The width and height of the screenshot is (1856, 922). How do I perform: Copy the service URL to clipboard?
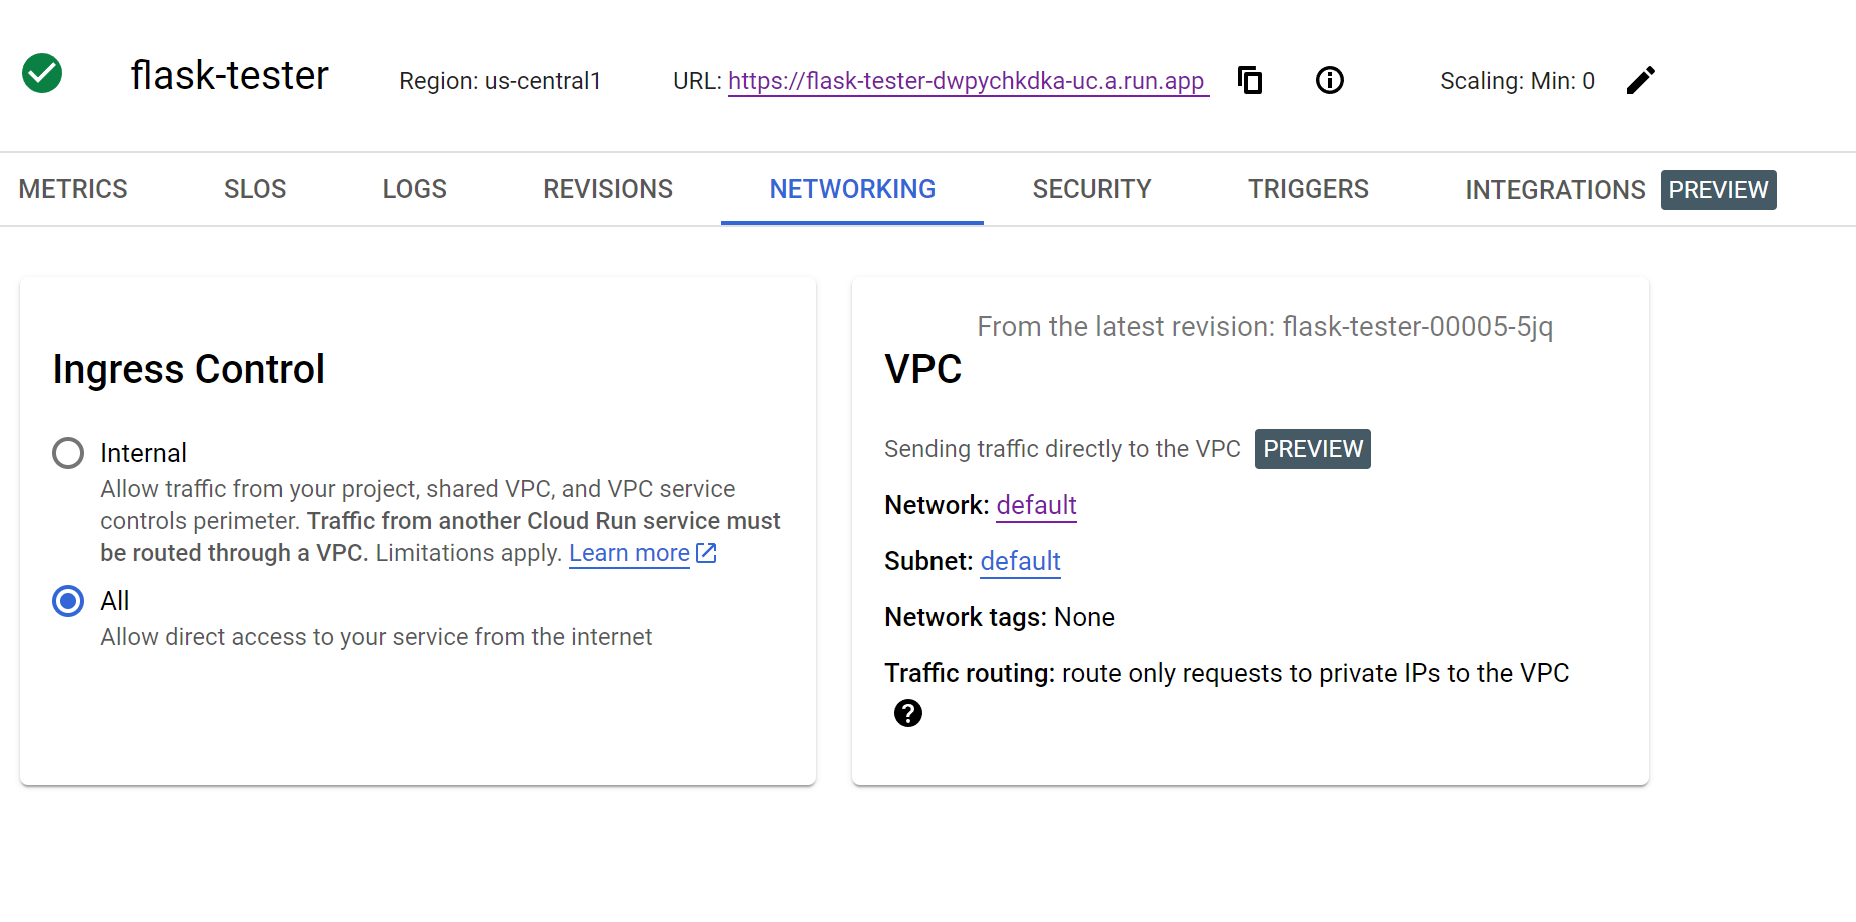tap(1250, 80)
